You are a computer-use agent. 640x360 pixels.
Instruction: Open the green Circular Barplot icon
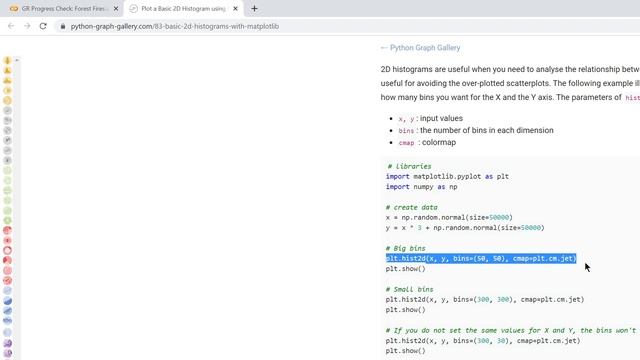point(7,220)
